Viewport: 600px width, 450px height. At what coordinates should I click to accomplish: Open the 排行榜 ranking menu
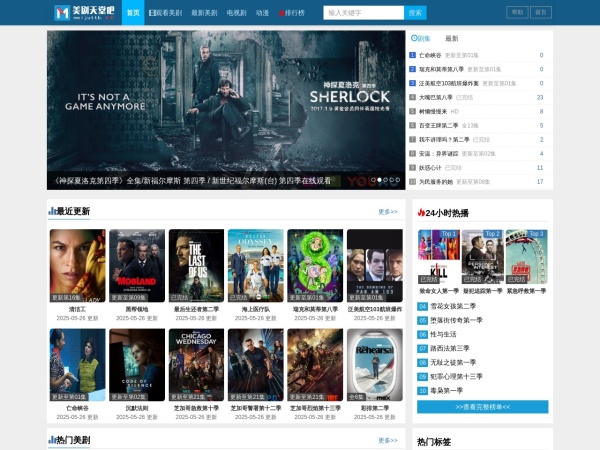[x=292, y=13]
